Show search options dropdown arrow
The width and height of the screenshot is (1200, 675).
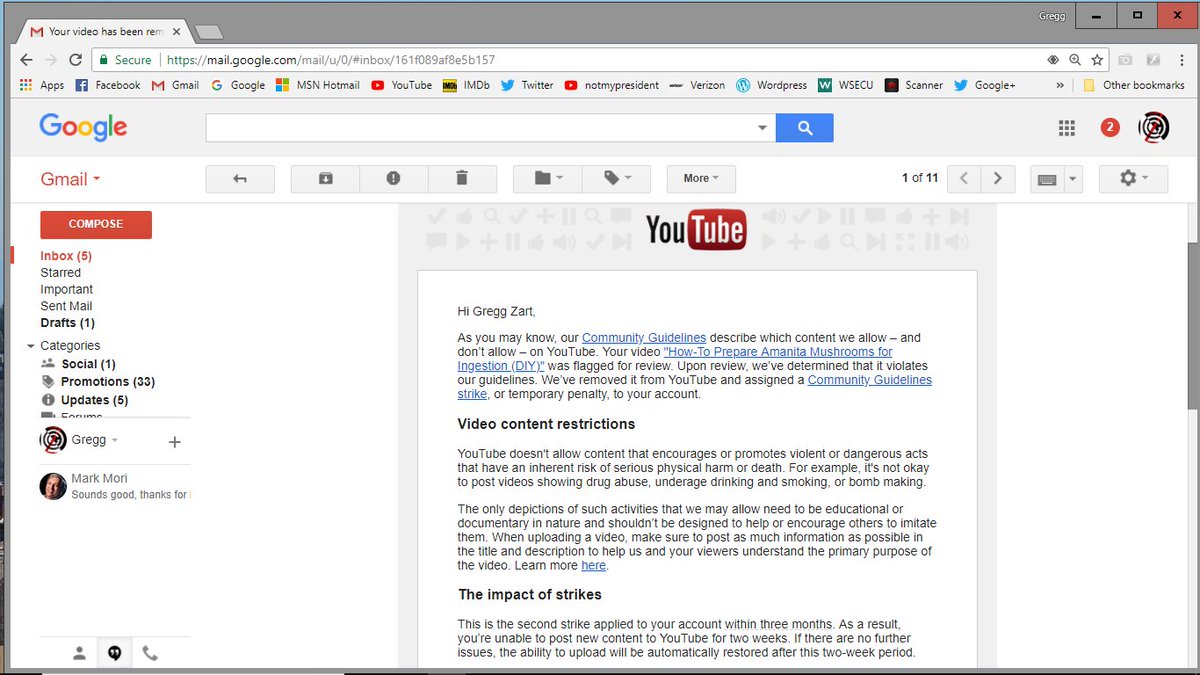[762, 128]
